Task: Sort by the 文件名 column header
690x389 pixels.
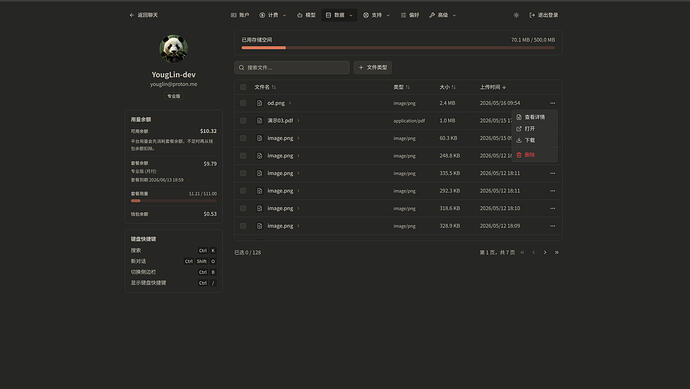Action: (x=265, y=87)
